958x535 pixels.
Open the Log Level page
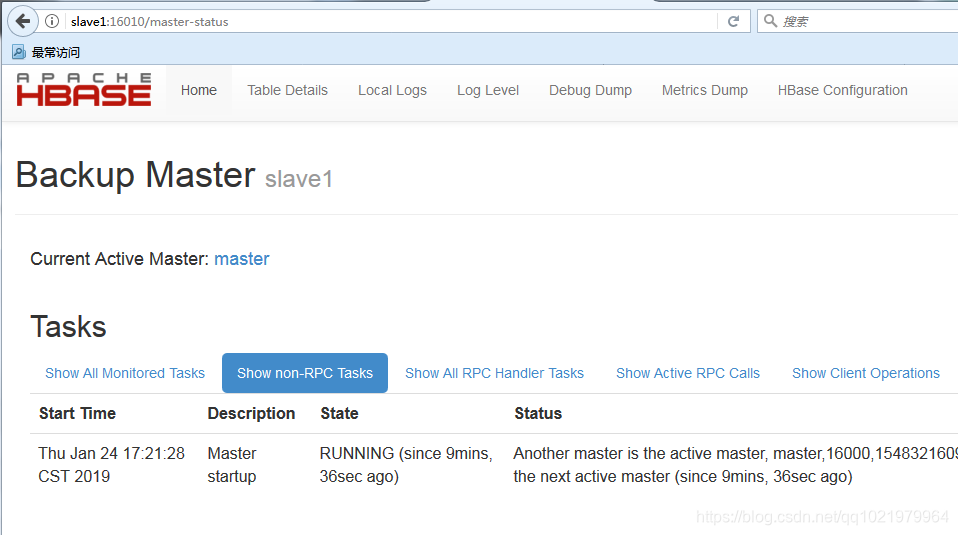(488, 90)
